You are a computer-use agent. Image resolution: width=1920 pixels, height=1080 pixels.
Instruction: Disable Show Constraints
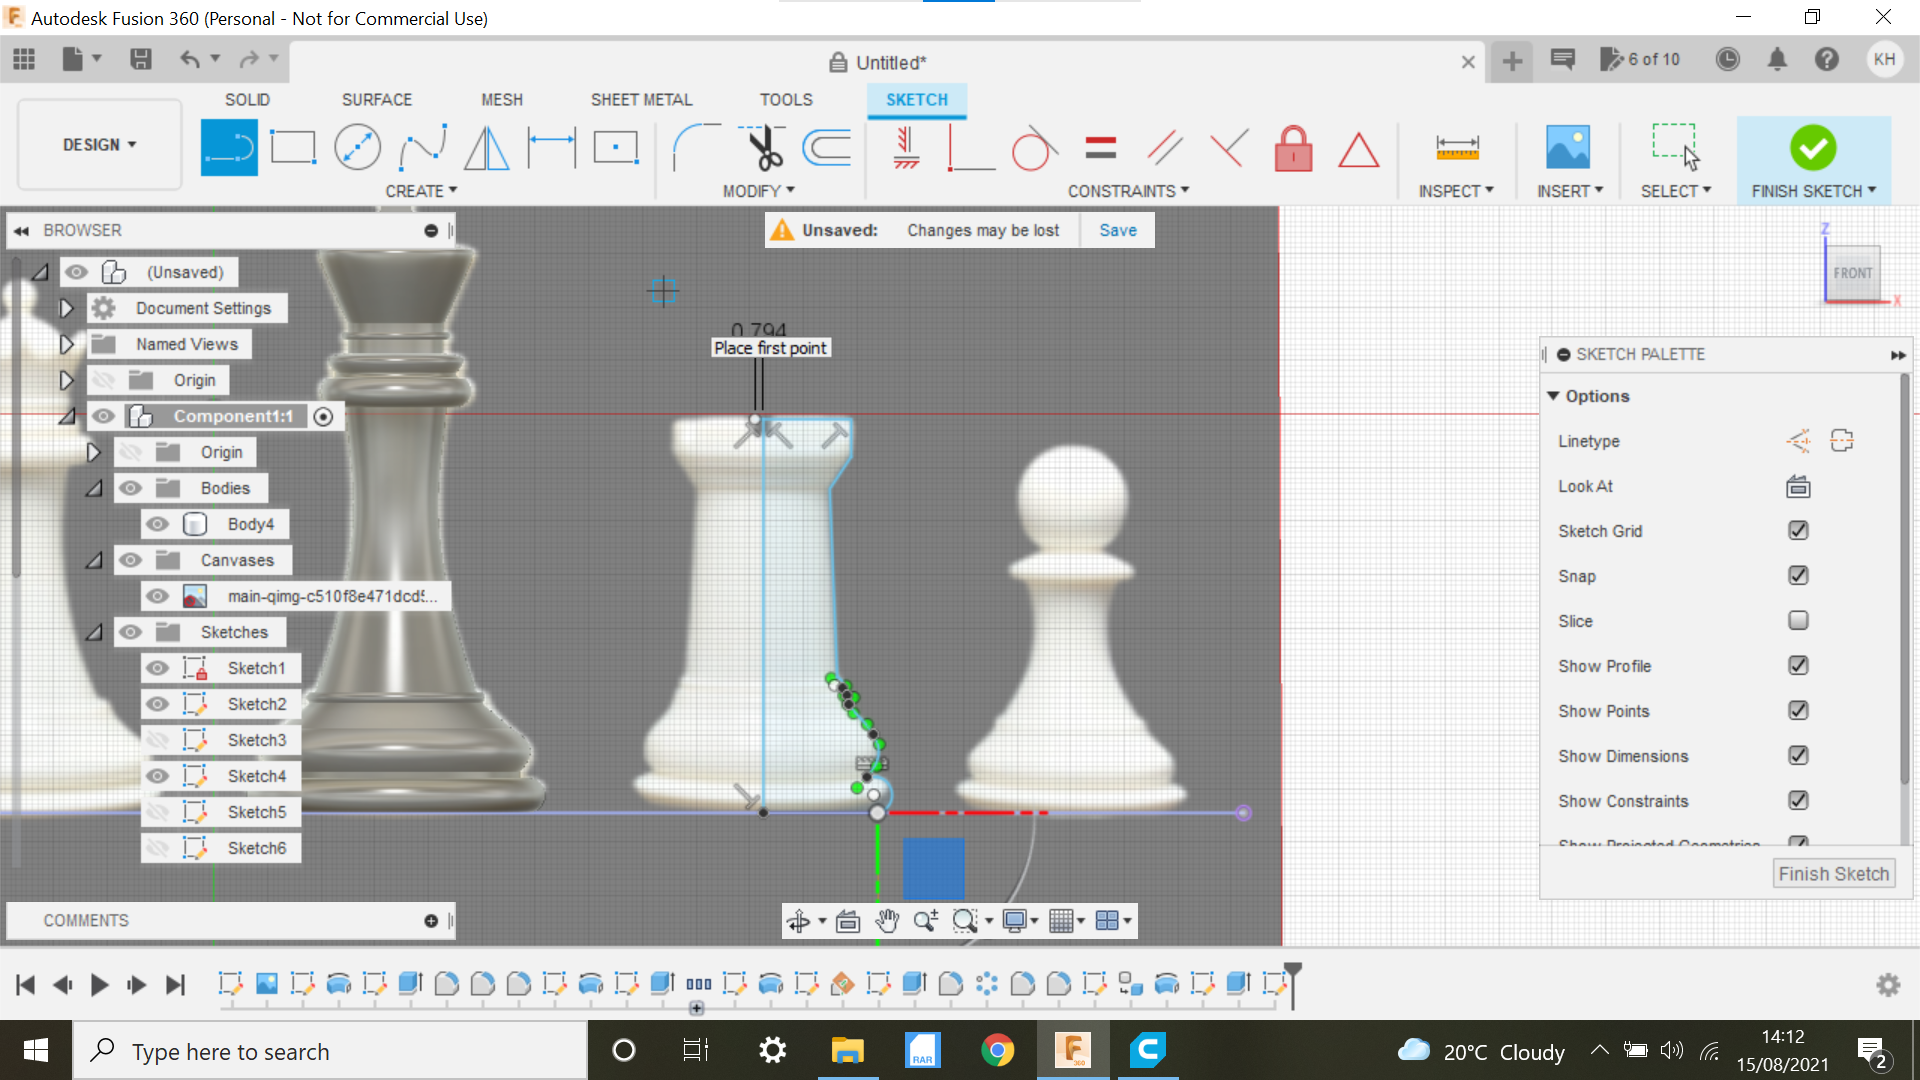point(1798,800)
